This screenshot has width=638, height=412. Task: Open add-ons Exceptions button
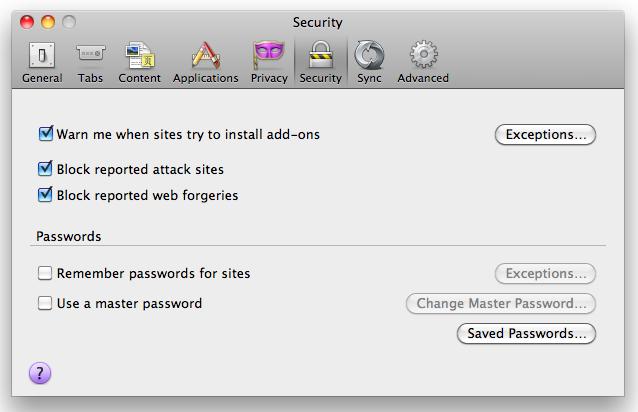point(545,134)
